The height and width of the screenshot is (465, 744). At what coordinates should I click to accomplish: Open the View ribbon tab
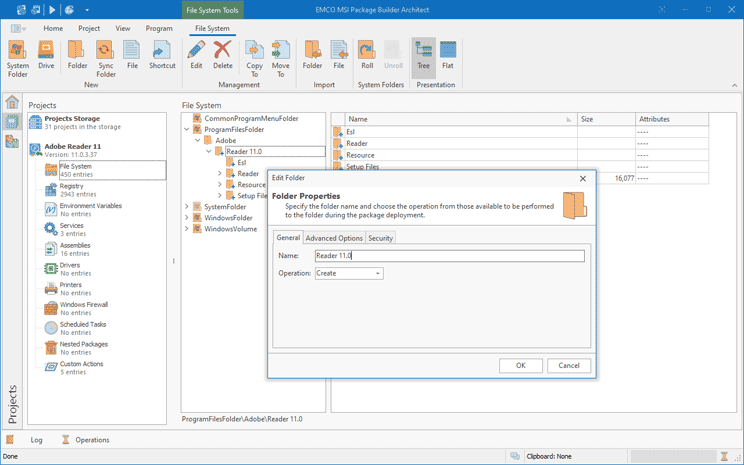coord(123,28)
